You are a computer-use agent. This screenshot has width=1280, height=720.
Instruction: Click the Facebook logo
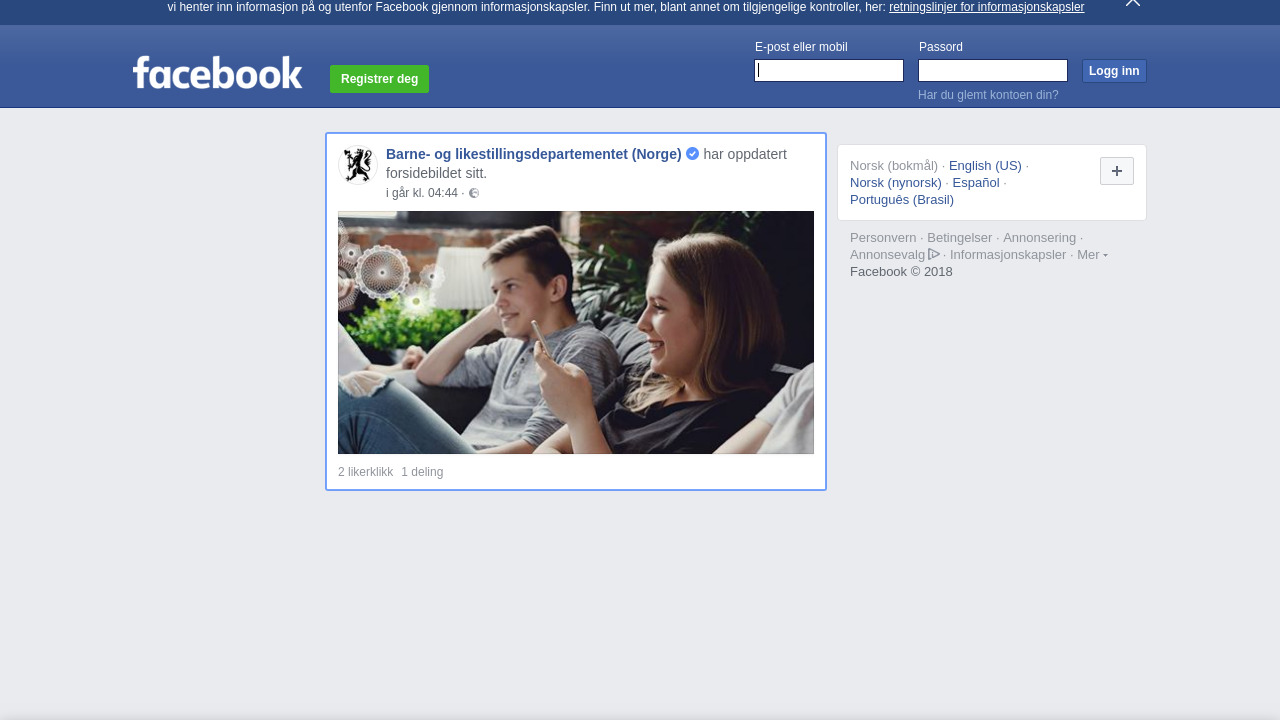point(217,73)
